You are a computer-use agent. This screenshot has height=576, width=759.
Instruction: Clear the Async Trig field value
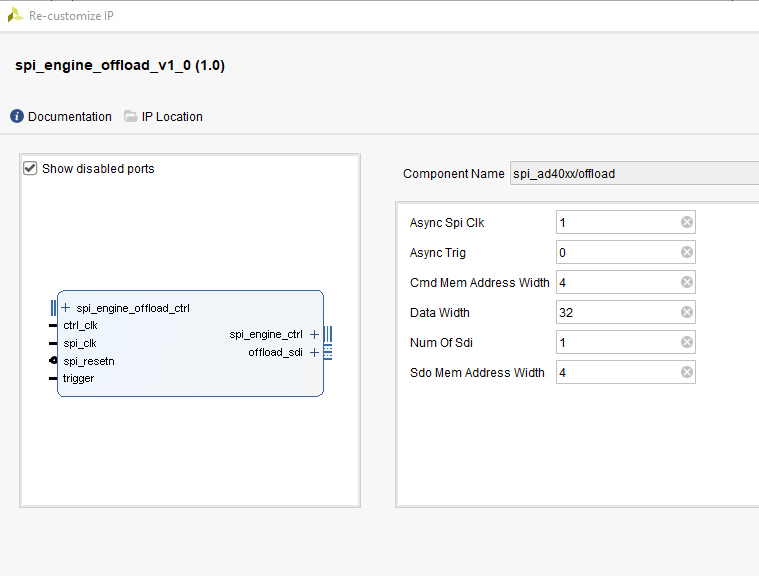point(687,252)
